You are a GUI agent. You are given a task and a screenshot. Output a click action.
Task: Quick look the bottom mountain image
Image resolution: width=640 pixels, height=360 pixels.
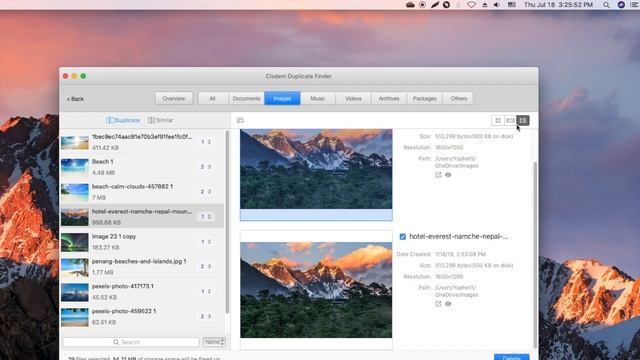(448, 304)
